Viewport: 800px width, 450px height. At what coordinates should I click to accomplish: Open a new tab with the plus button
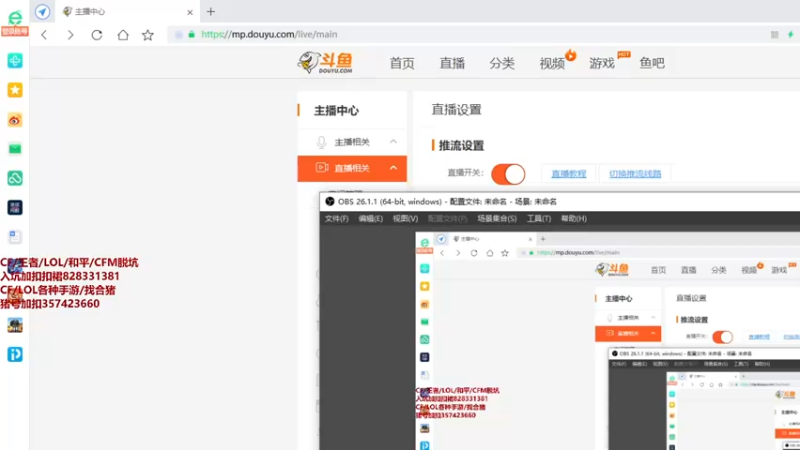pyautogui.click(x=211, y=11)
